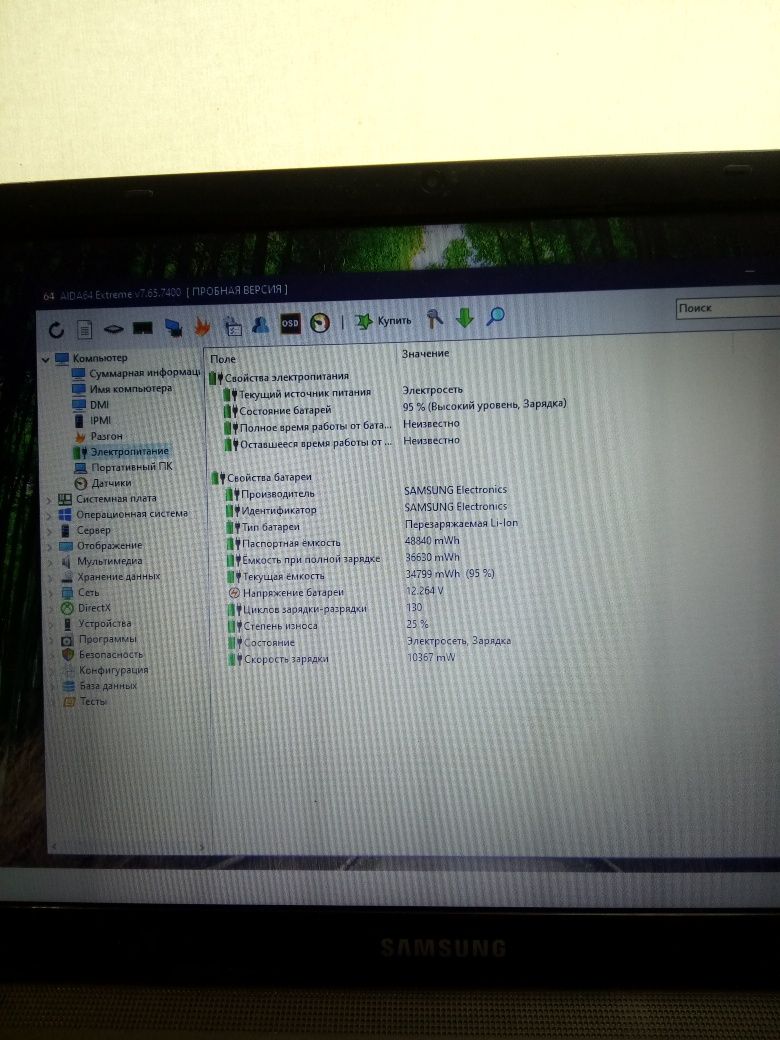Expand the Операционная система node
The width and height of the screenshot is (780, 1040).
tap(49, 515)
